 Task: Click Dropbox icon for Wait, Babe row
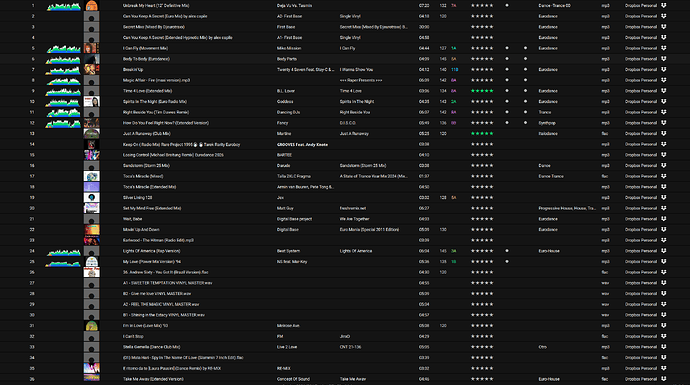click(664, 219)
